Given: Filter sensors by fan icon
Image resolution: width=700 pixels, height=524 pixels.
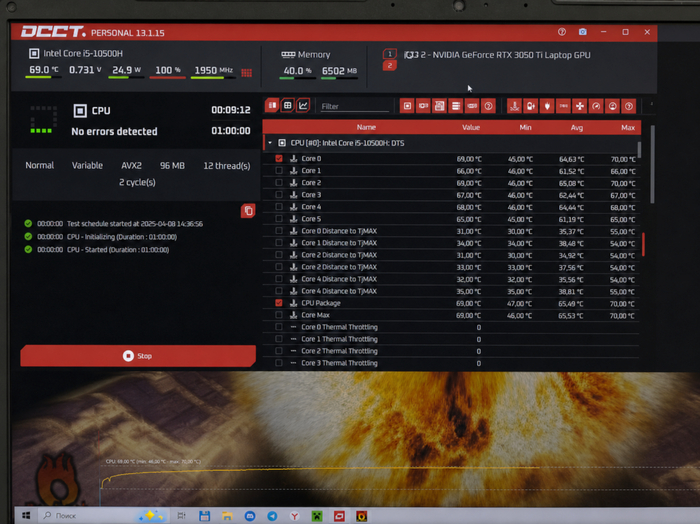Looking at the screenshot, I should 579,106.
